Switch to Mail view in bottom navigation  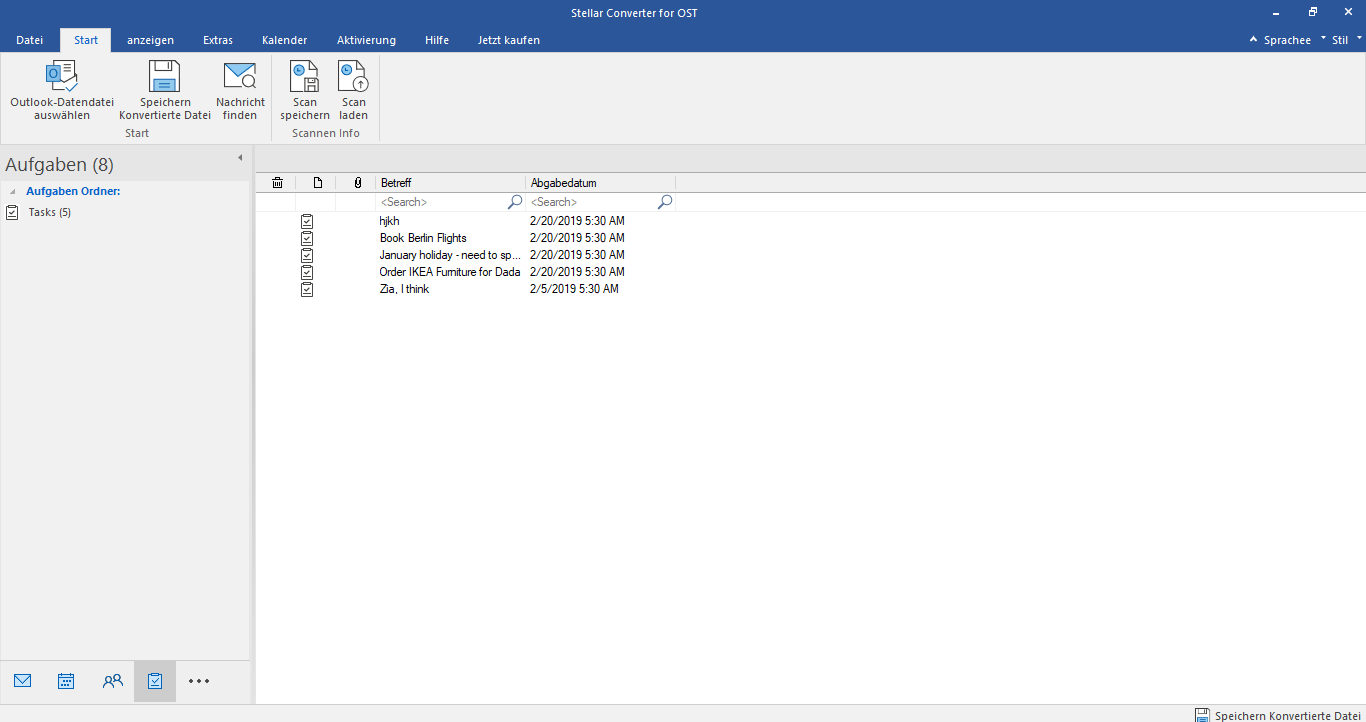23,681
